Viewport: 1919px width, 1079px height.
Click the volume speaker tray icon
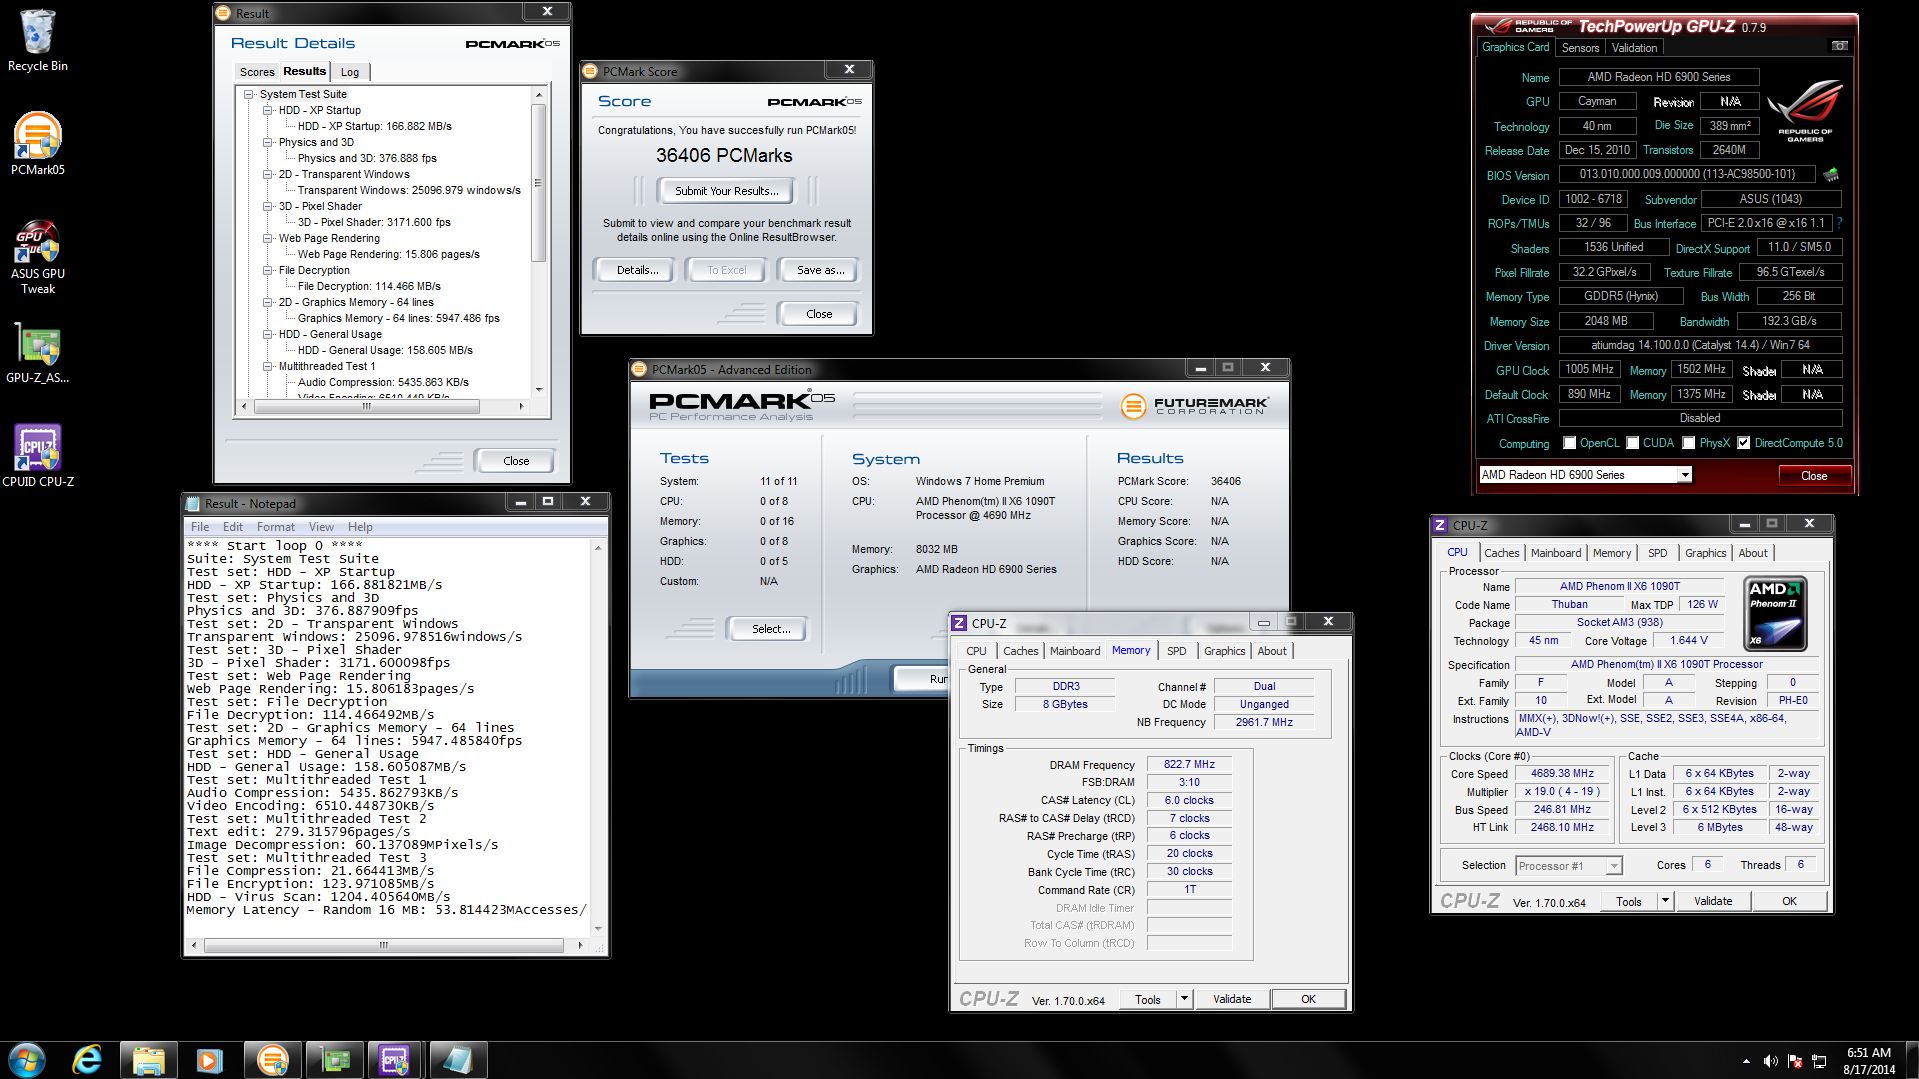(1770, 1061)
